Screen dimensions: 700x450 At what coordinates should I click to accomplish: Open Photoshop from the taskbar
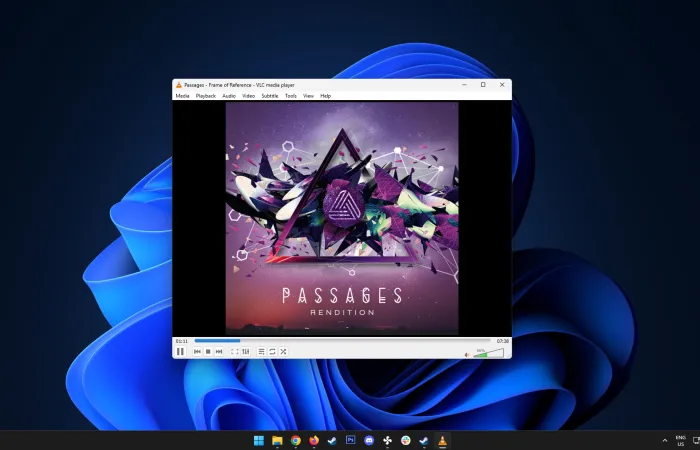pyautogui.click(x=350, y=440)
